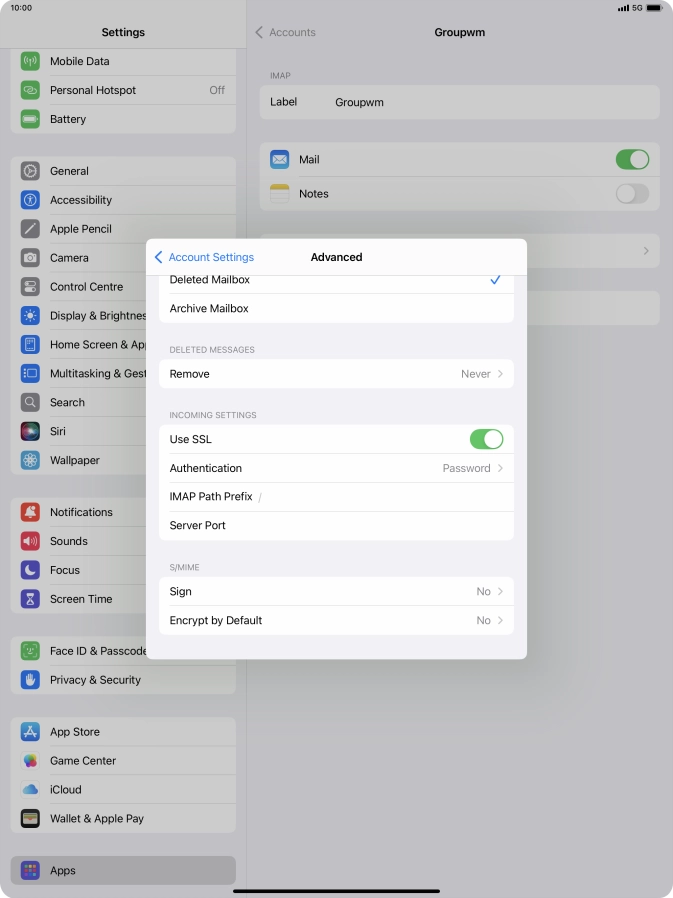Choose Archive Mailbox option

coord(336,309)
